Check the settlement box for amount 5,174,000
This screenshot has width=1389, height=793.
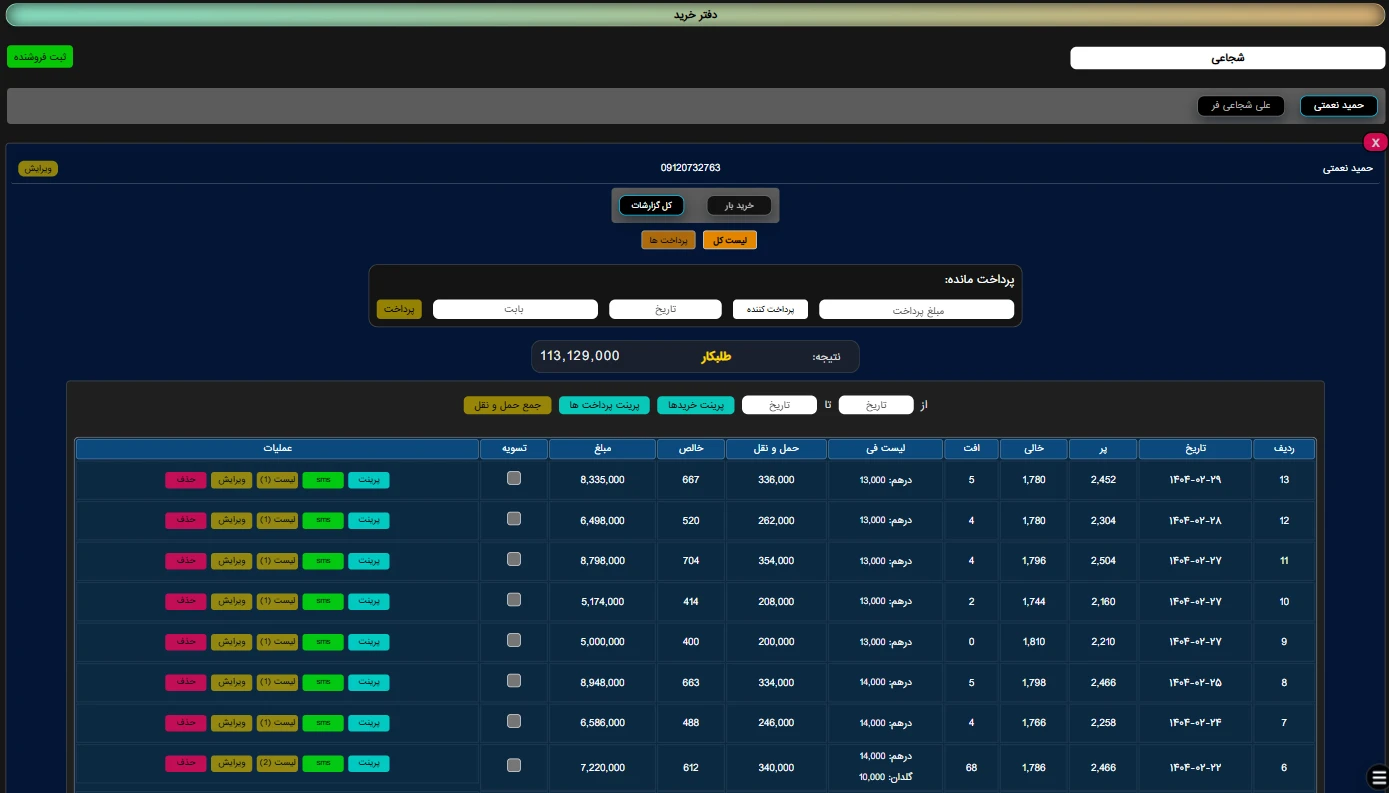point(514,600)
